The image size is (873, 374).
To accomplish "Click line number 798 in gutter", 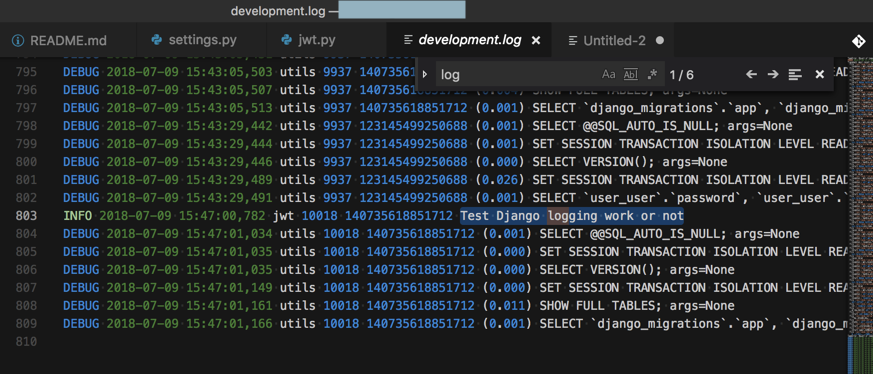I will 26,126.
